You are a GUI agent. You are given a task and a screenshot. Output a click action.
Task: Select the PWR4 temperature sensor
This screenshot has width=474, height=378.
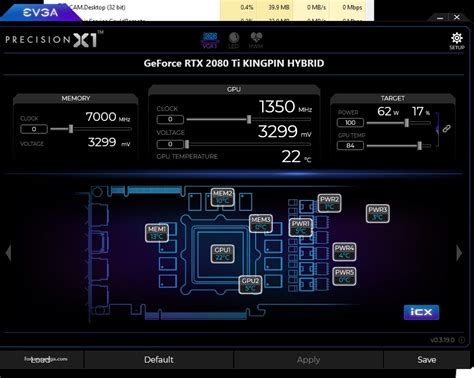pos(344,252)
